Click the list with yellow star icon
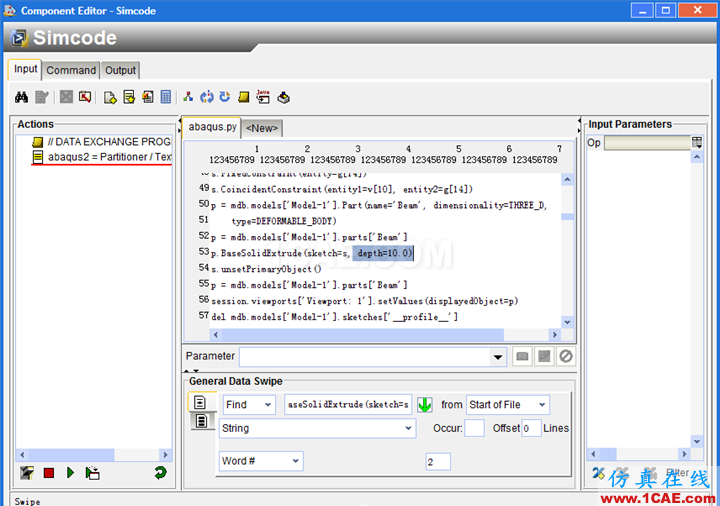 pos(129,97)
